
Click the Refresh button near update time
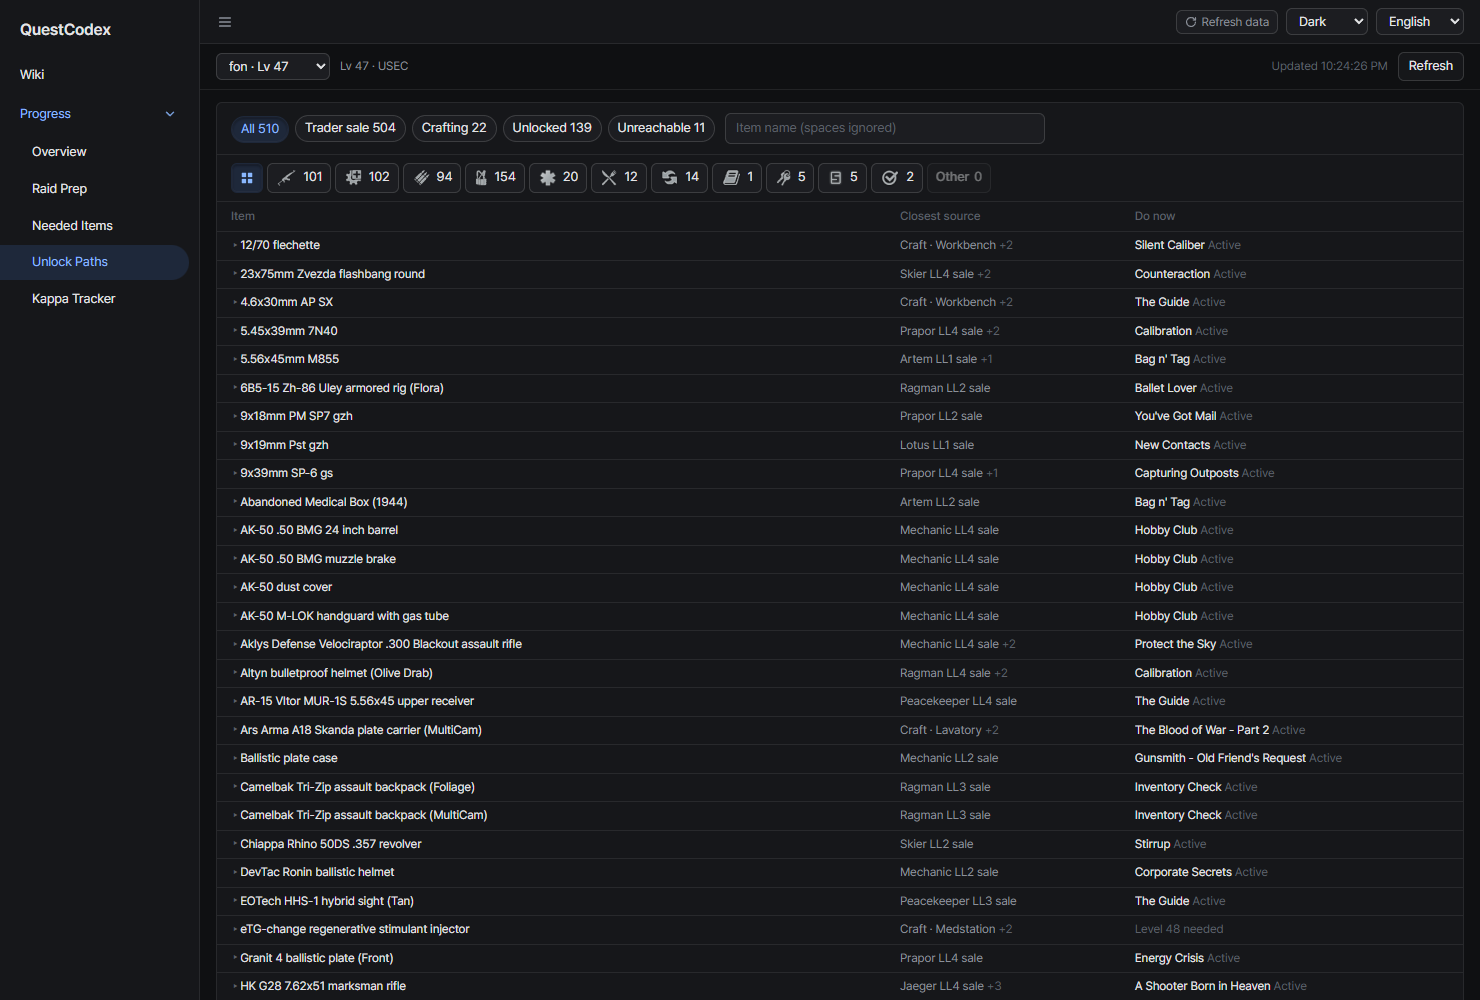[1430, 66]
